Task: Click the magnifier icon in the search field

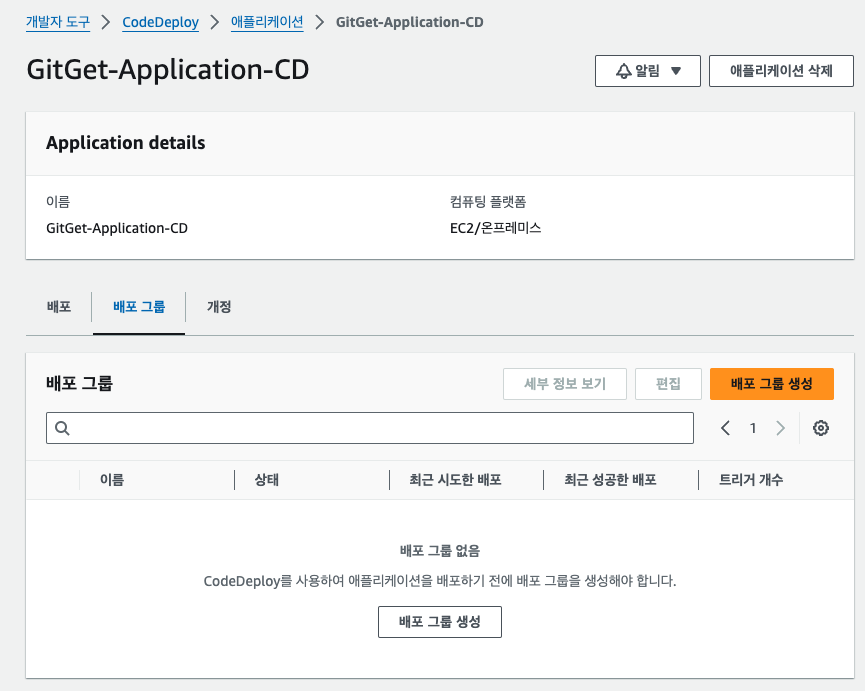Action: [x=62, y=428]
